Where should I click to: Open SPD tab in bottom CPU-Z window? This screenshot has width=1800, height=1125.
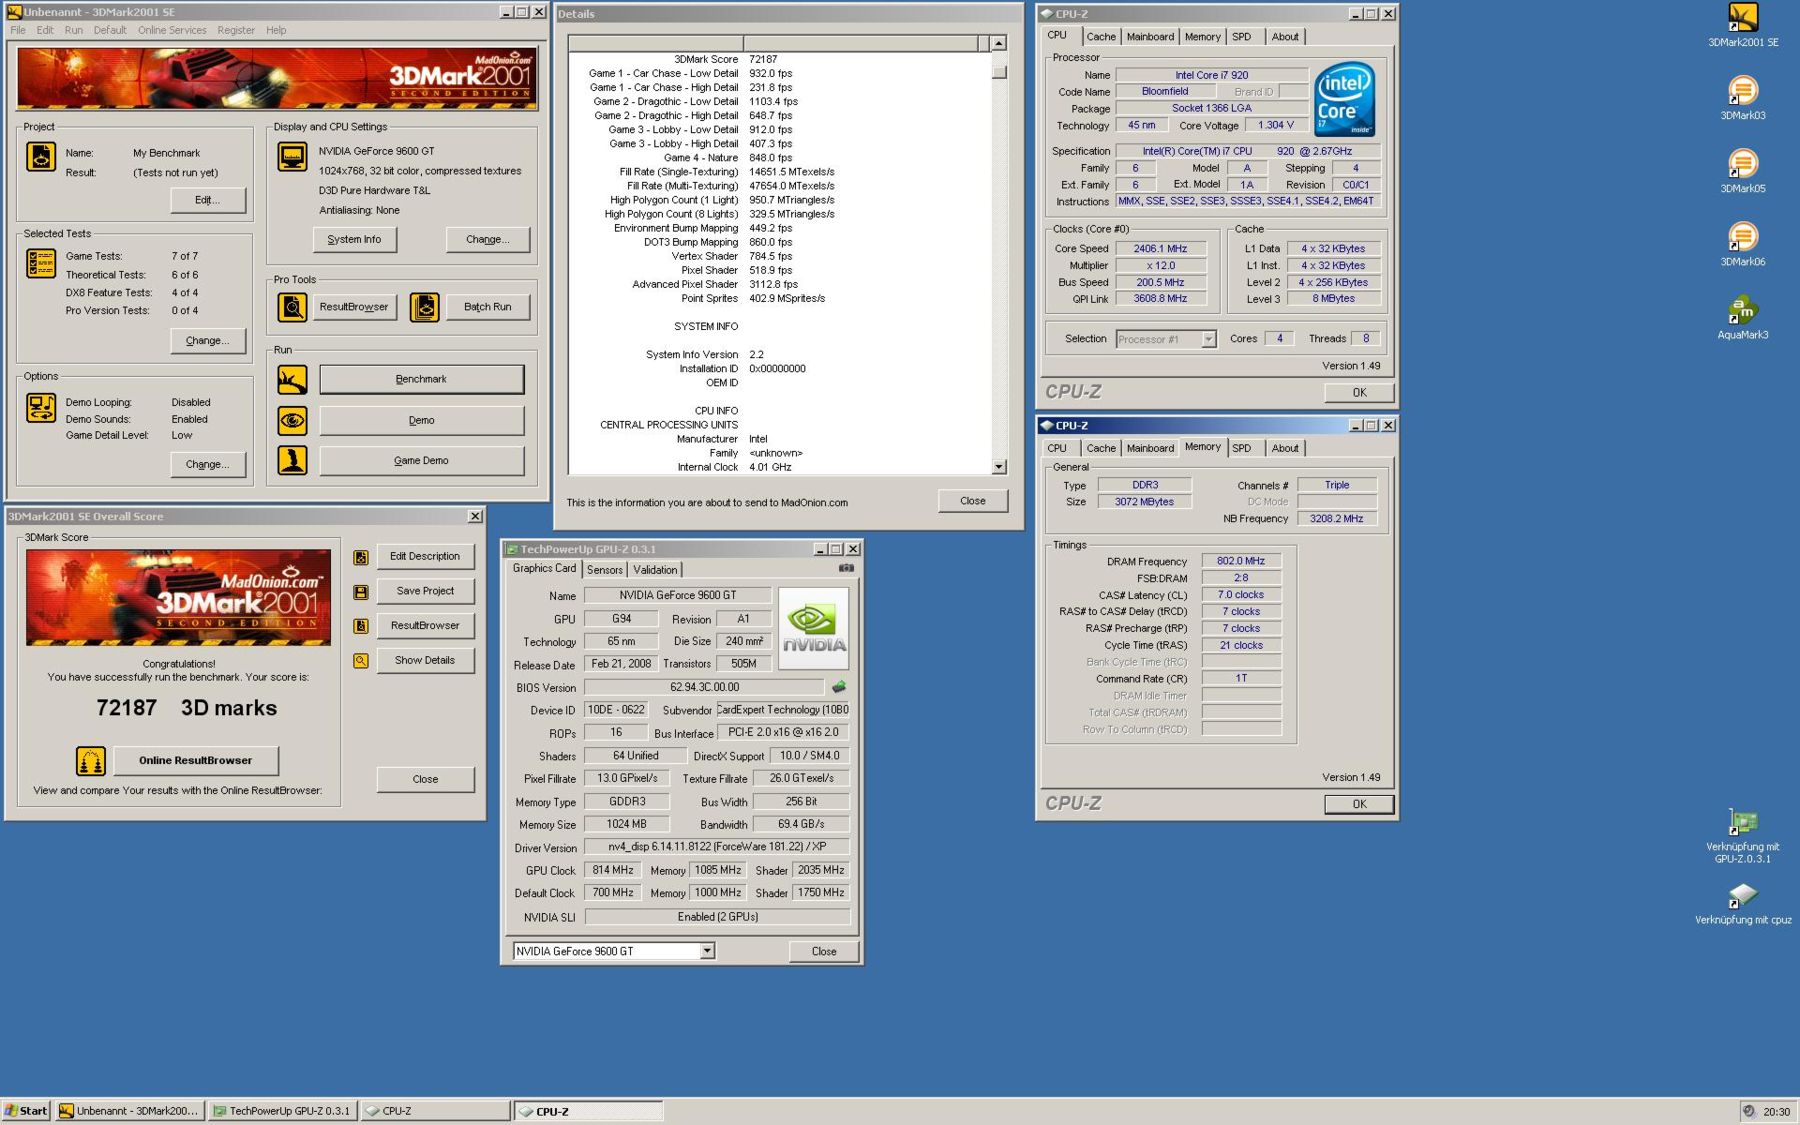(1241, 448)
